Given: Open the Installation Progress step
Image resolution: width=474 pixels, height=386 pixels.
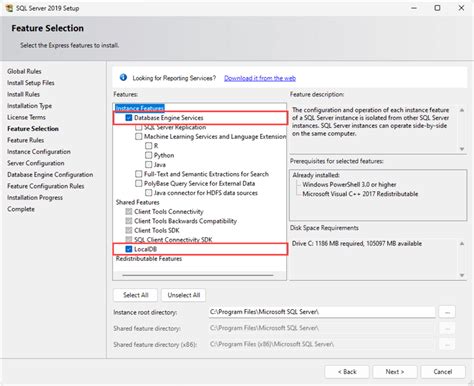Looking at the screenshot, I should (x=35, y=197).
